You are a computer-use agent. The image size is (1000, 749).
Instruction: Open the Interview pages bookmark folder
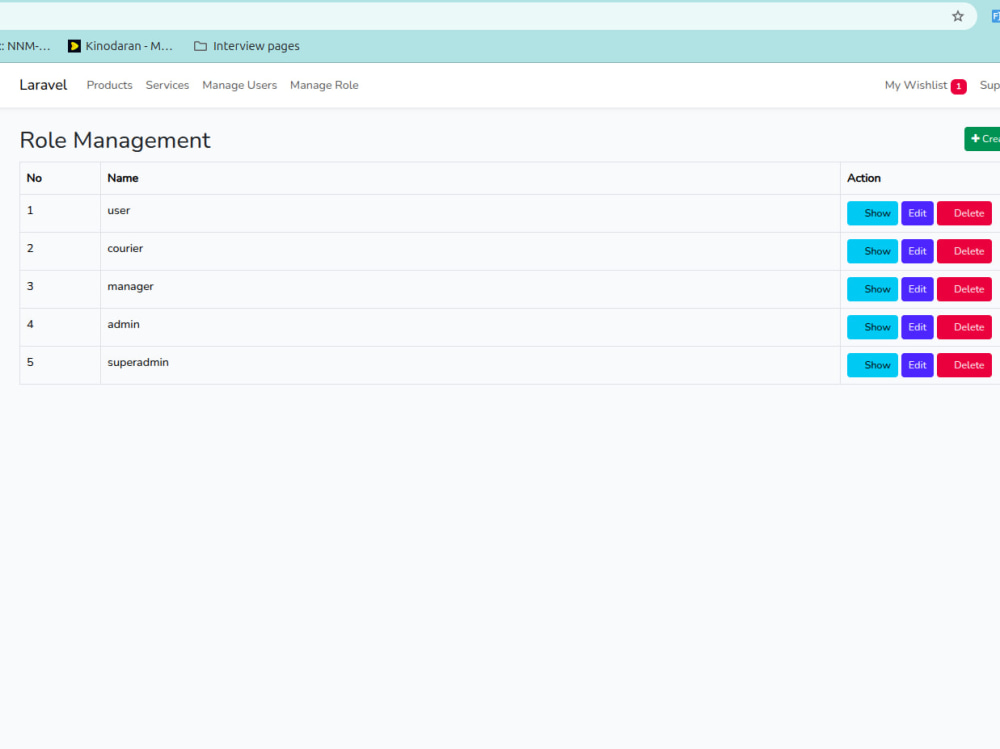pyautogui.click(x=247, y=46)
